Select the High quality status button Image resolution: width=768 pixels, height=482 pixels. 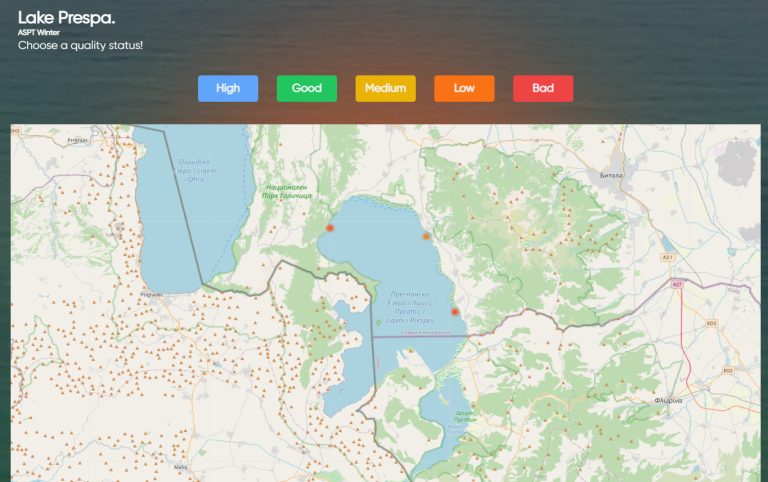(x=228, y=89)
